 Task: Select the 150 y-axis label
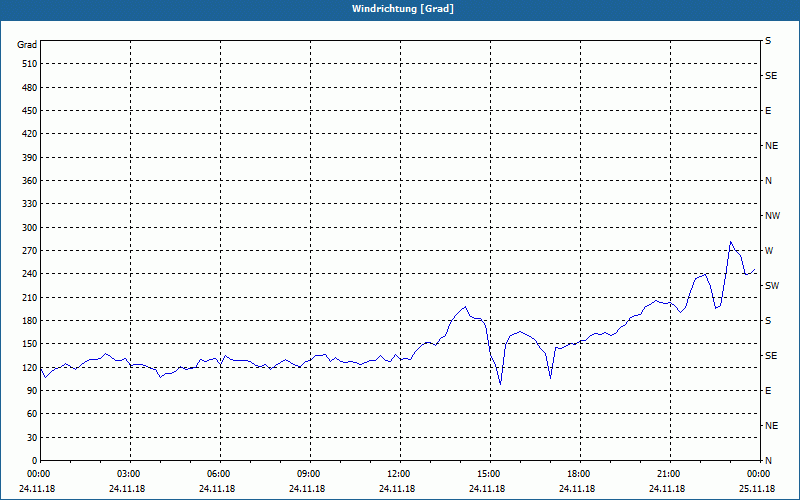(30, 344)
